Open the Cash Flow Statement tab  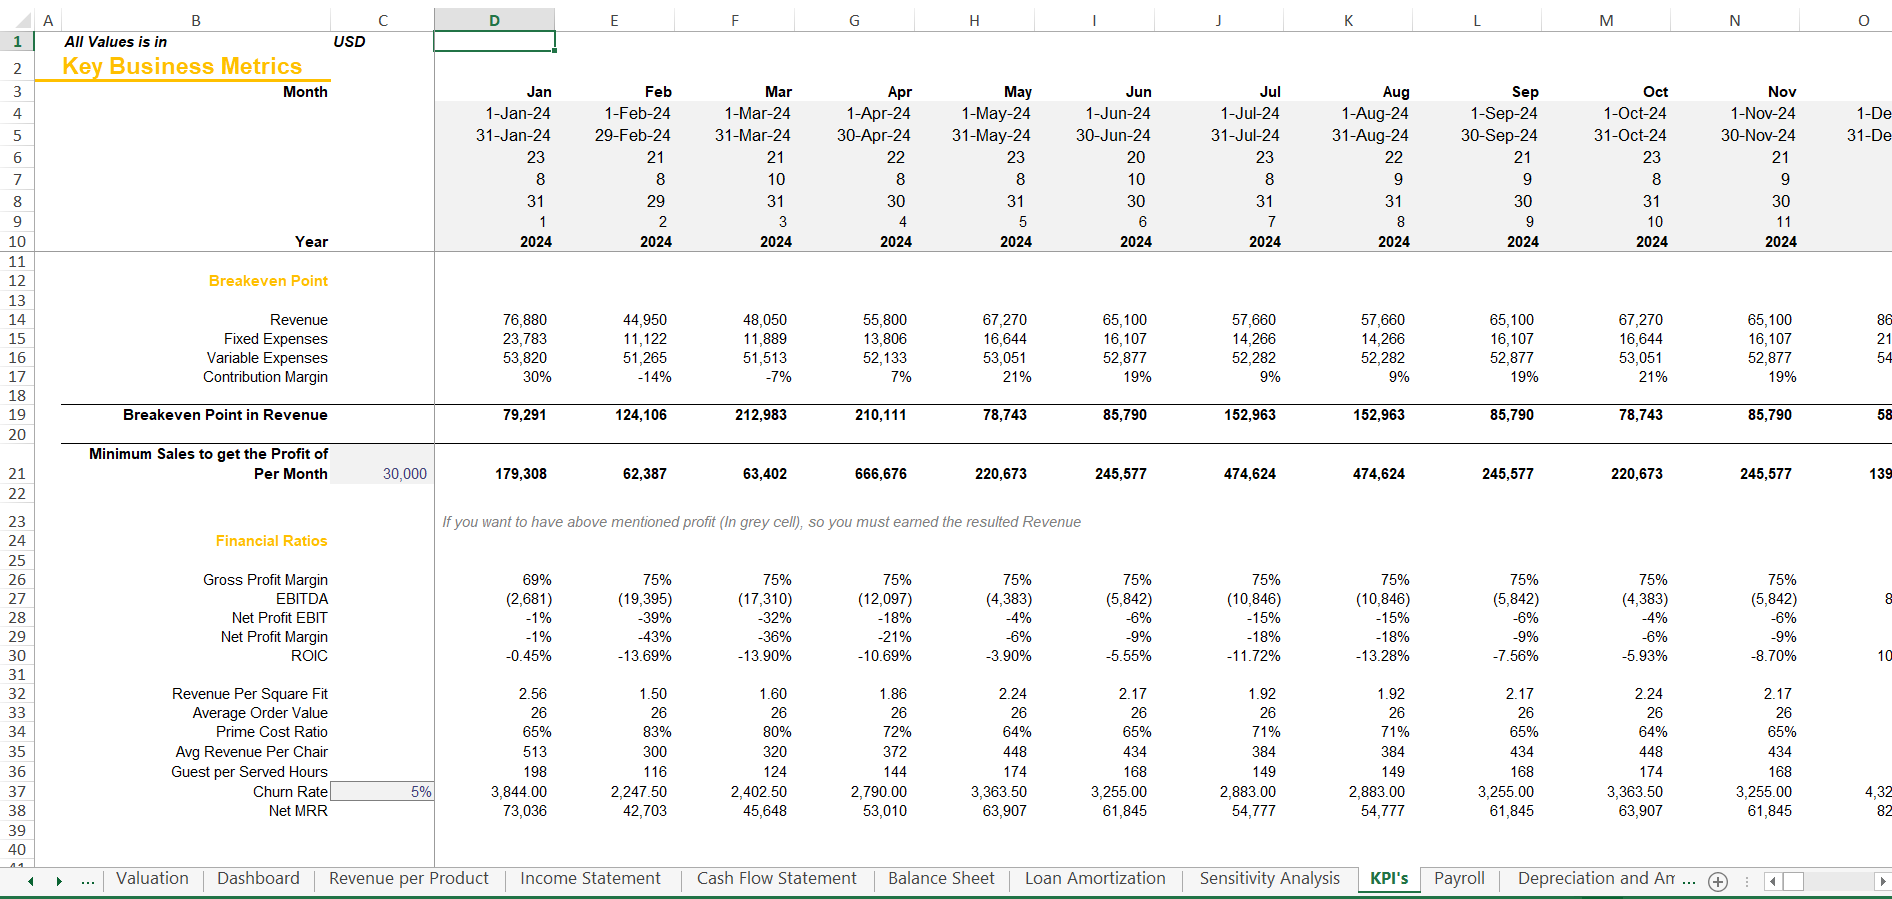[776, 879]
